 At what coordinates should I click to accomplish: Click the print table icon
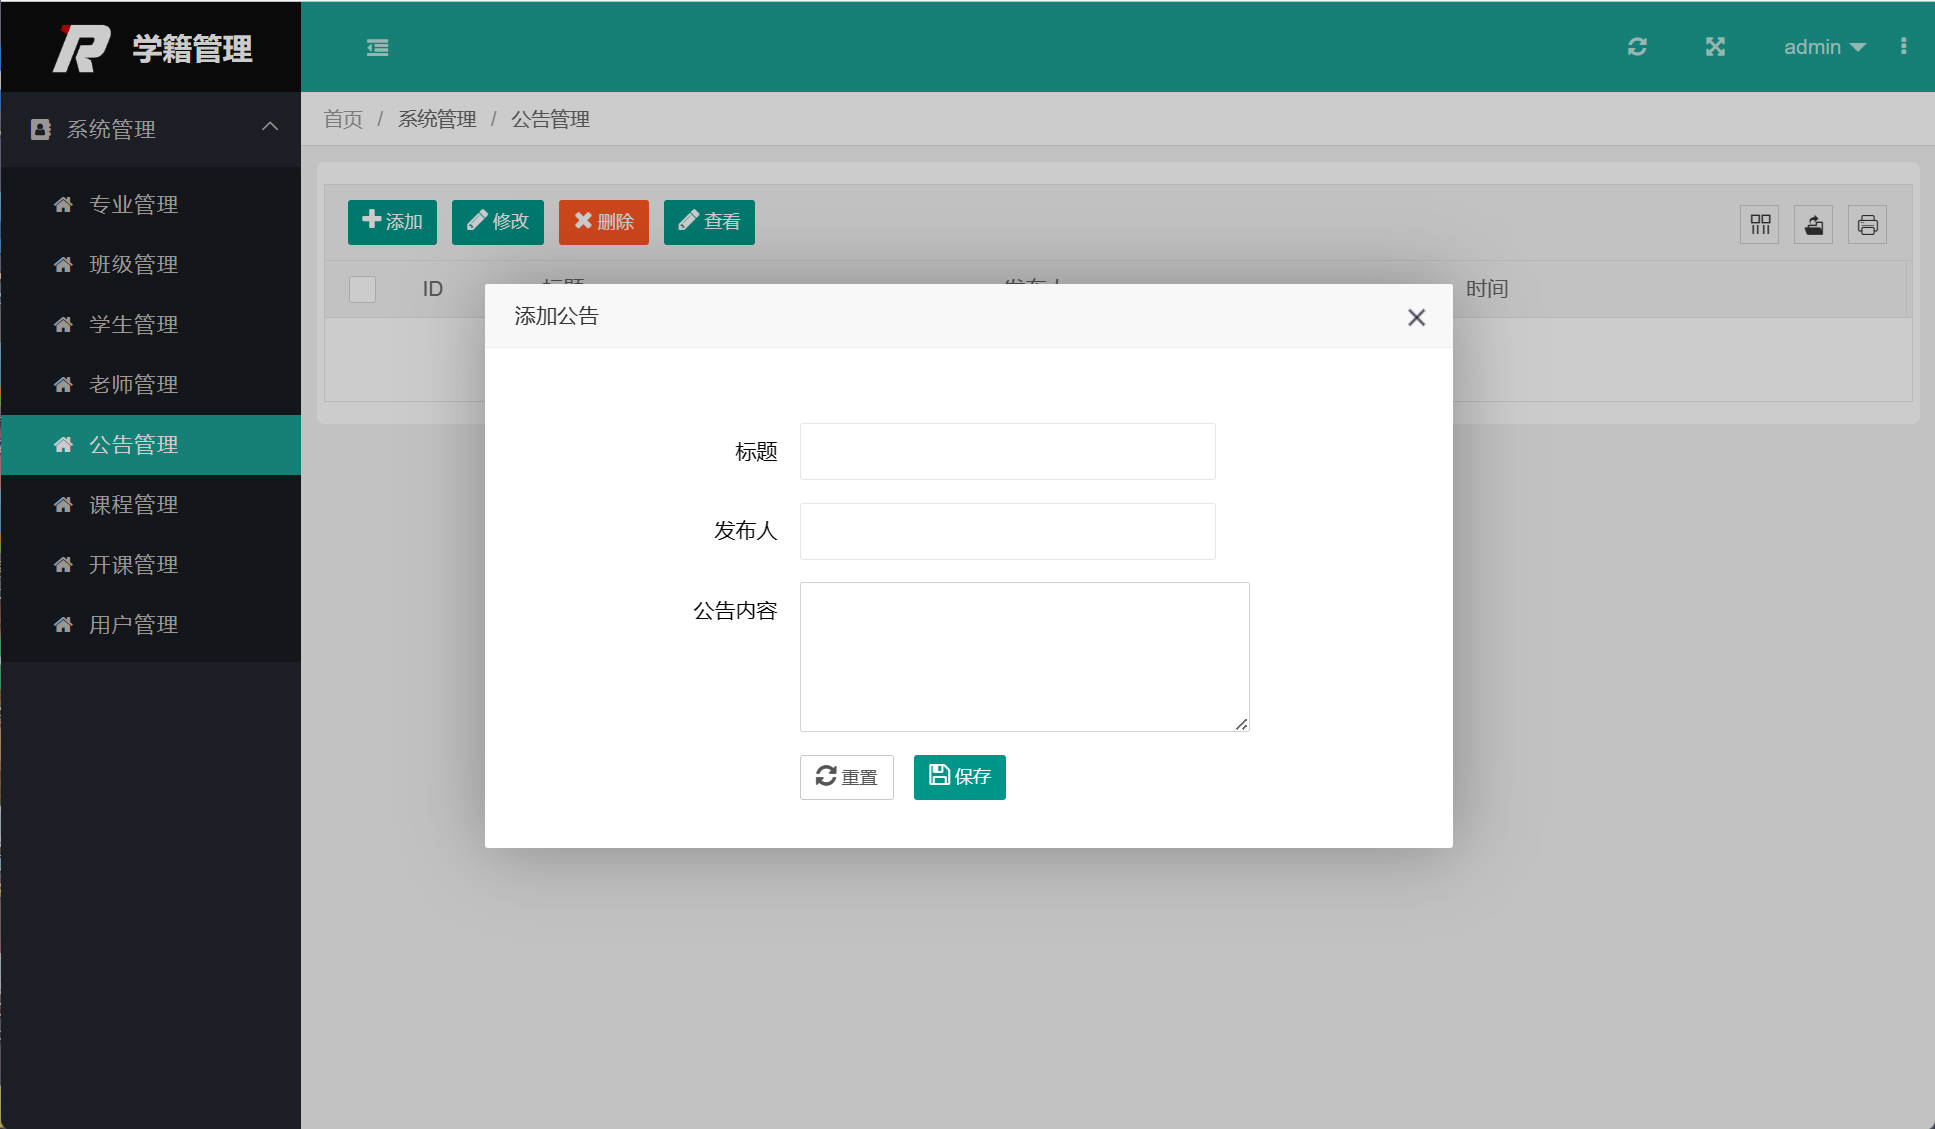pos(1867,225)
